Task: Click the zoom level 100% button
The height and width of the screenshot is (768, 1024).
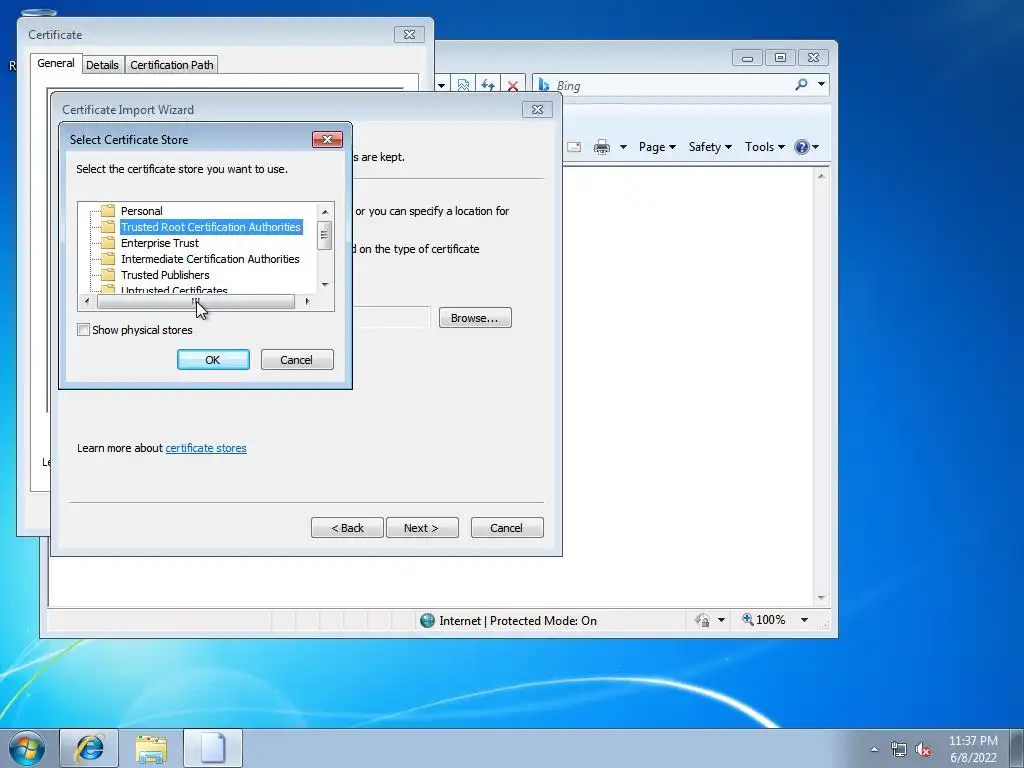Action: click(x=763, y=620)
